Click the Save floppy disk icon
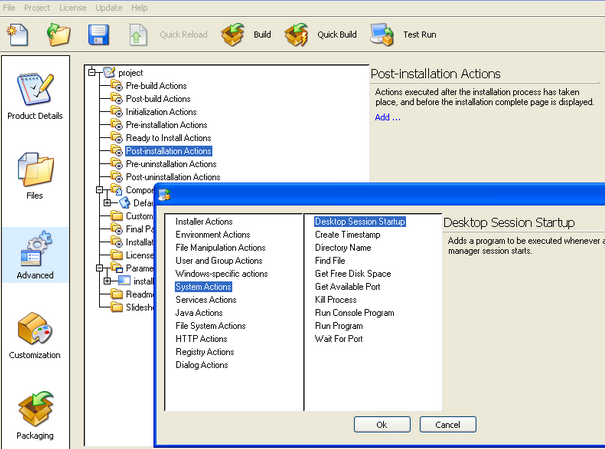605x449 pixels. [98, 35]
